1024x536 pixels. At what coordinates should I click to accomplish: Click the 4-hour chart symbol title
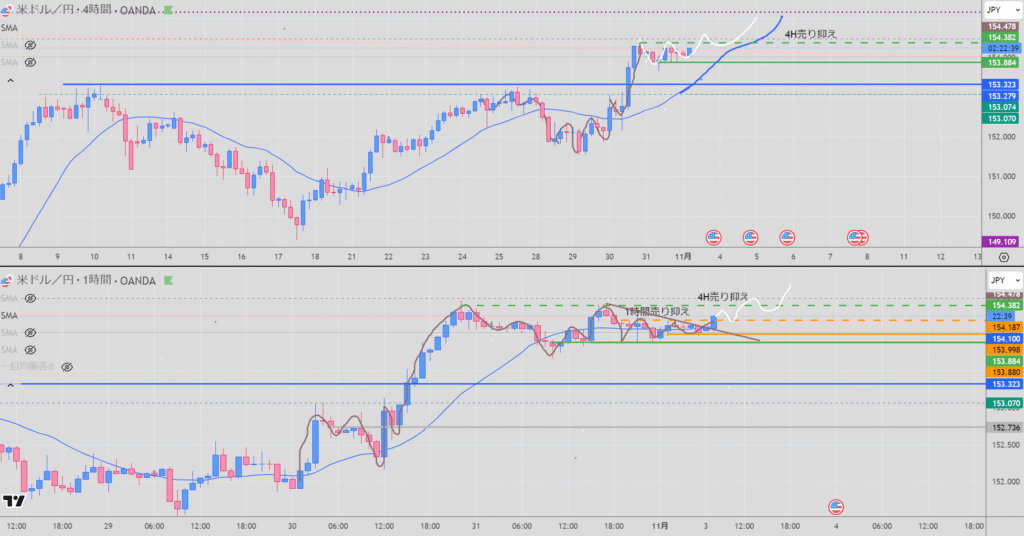coord(88,11)
